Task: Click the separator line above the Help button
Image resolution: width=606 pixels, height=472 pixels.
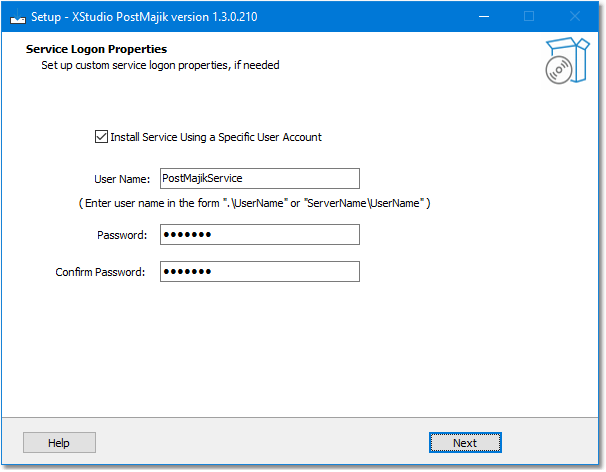Action: [300, 417]
